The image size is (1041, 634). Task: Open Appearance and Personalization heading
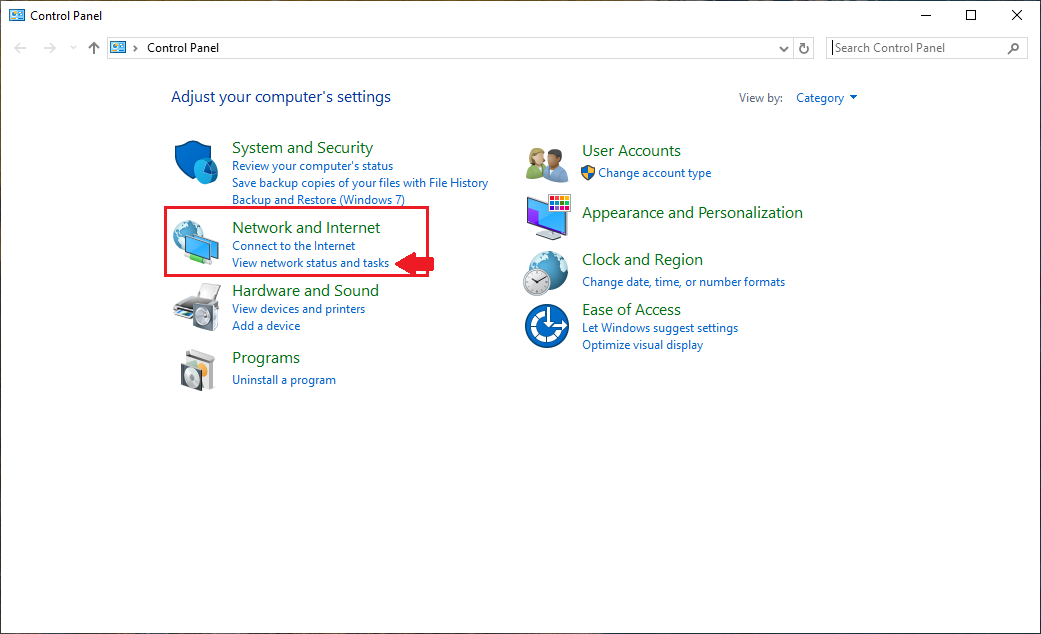[x=692, y=212]
